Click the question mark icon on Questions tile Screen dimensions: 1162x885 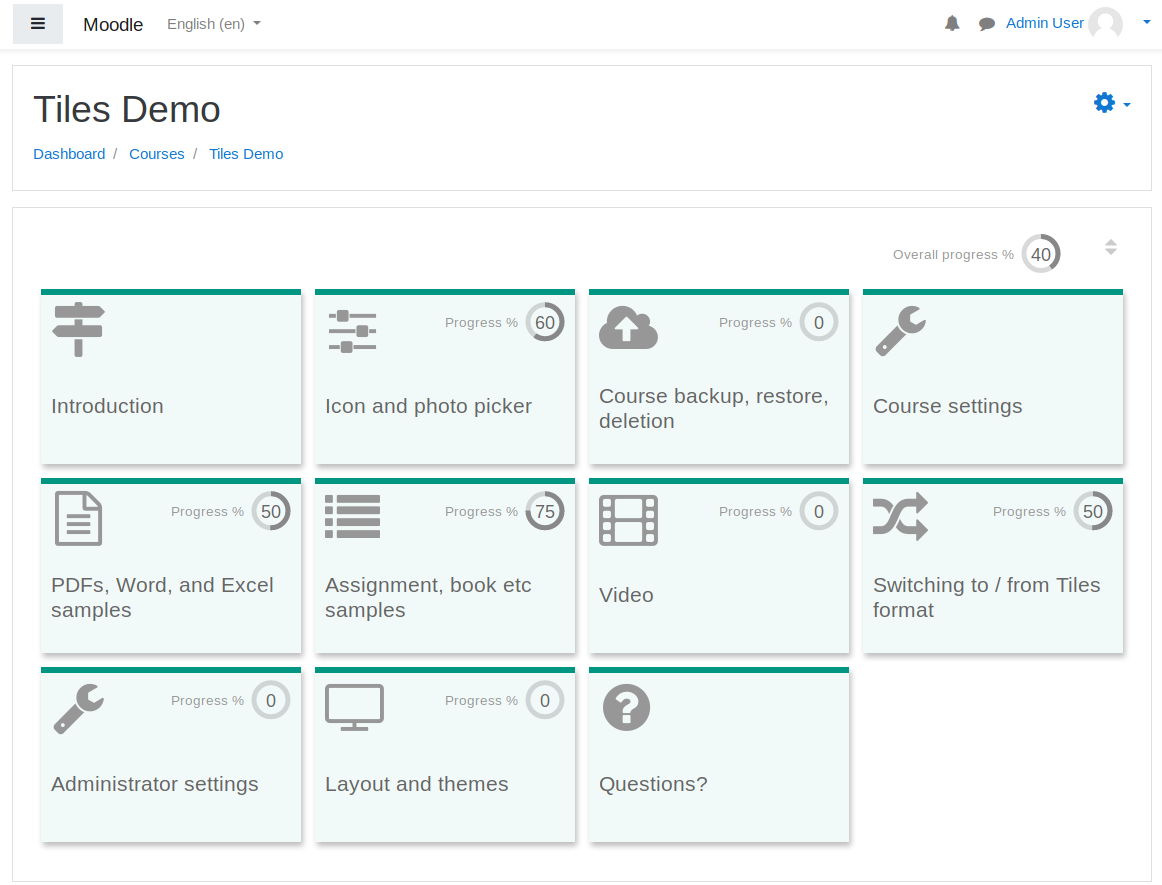pos(627,707)
